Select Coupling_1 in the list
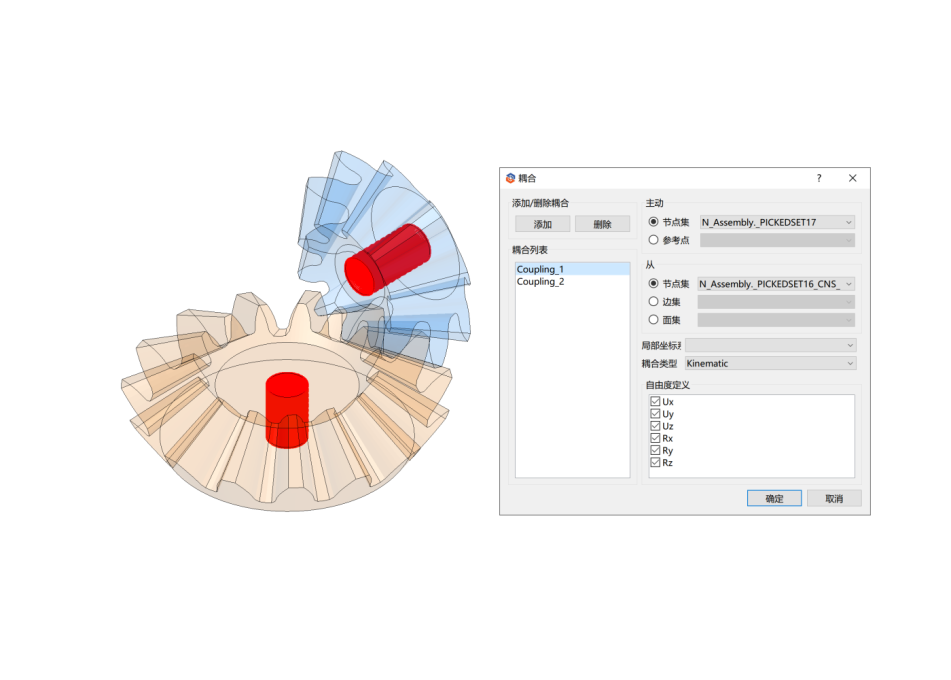The image size is (951, 680). click(573, 269)
